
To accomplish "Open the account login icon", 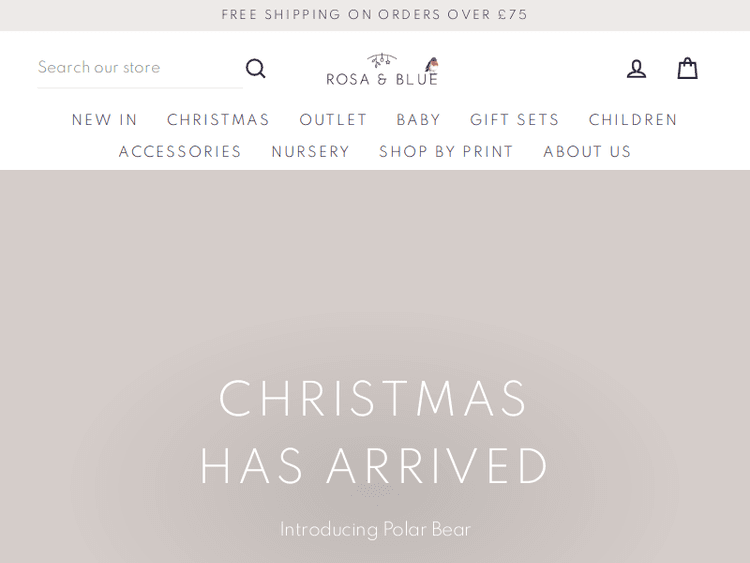I will pyautogui.click(x=636, y=69).
